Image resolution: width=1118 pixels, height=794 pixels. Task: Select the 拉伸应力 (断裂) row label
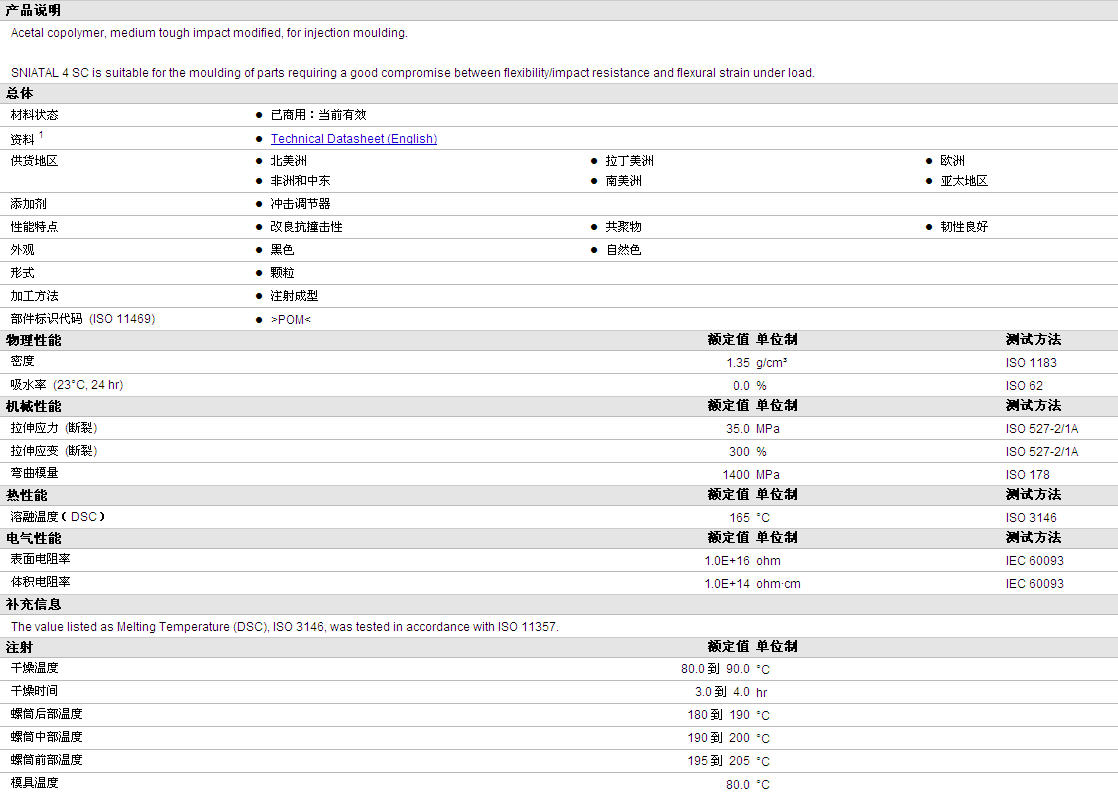(53, 428)
